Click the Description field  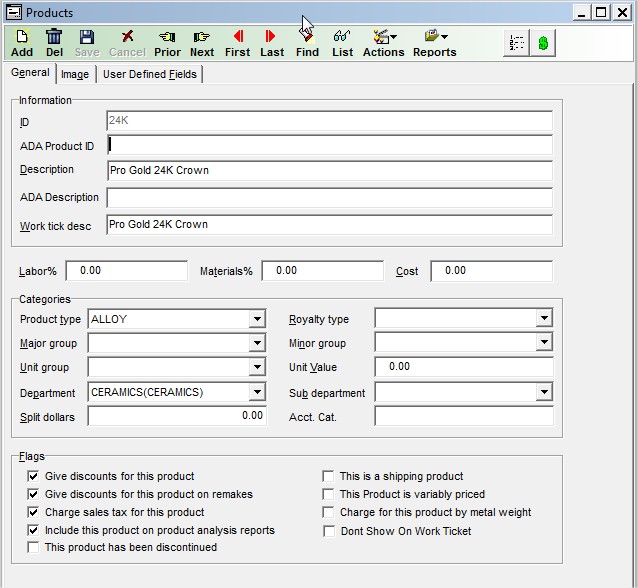330,170
